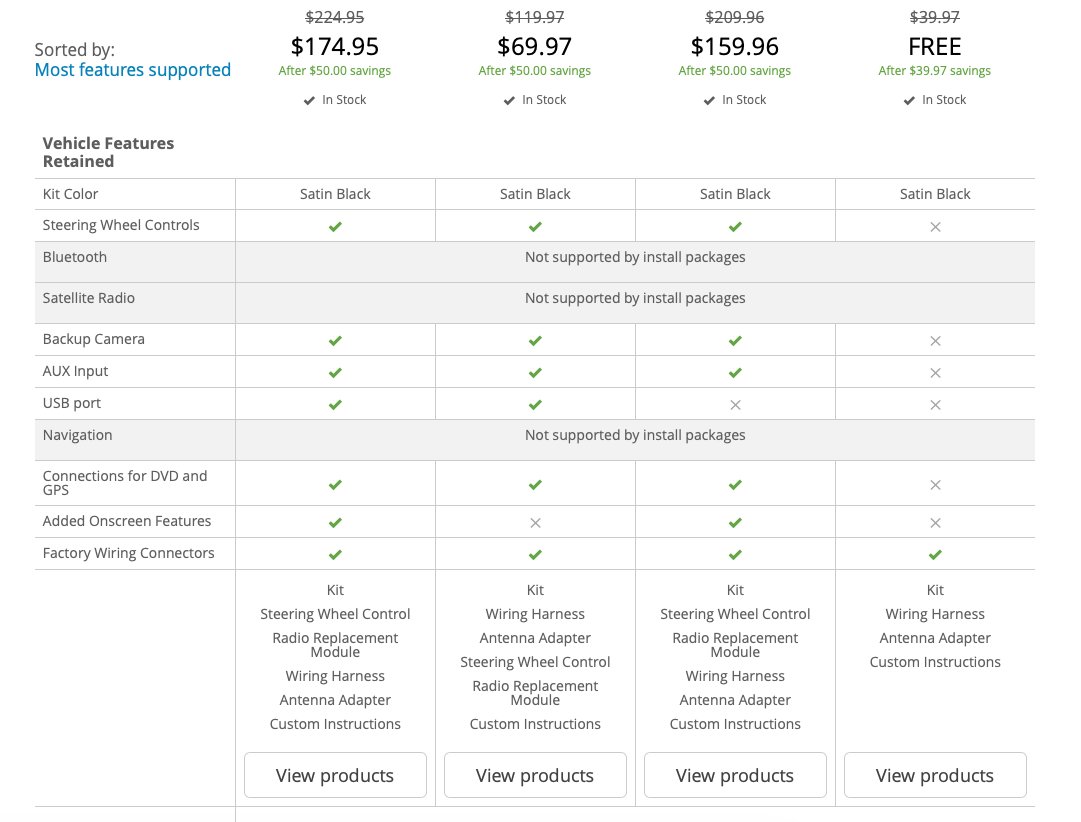Click Factory Wiring Connectors checkmark in FREE column
This screenshot has height=822, width=1081.
[x=935, y=554]
